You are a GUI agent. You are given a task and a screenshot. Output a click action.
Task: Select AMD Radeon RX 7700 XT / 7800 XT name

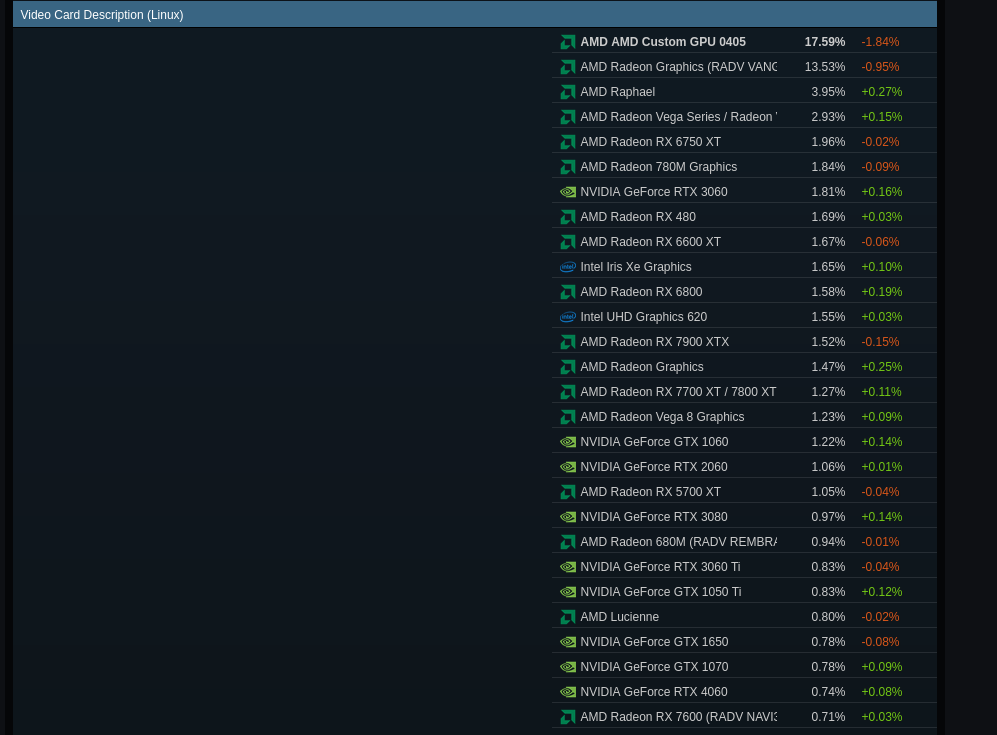tap(678, 392)
